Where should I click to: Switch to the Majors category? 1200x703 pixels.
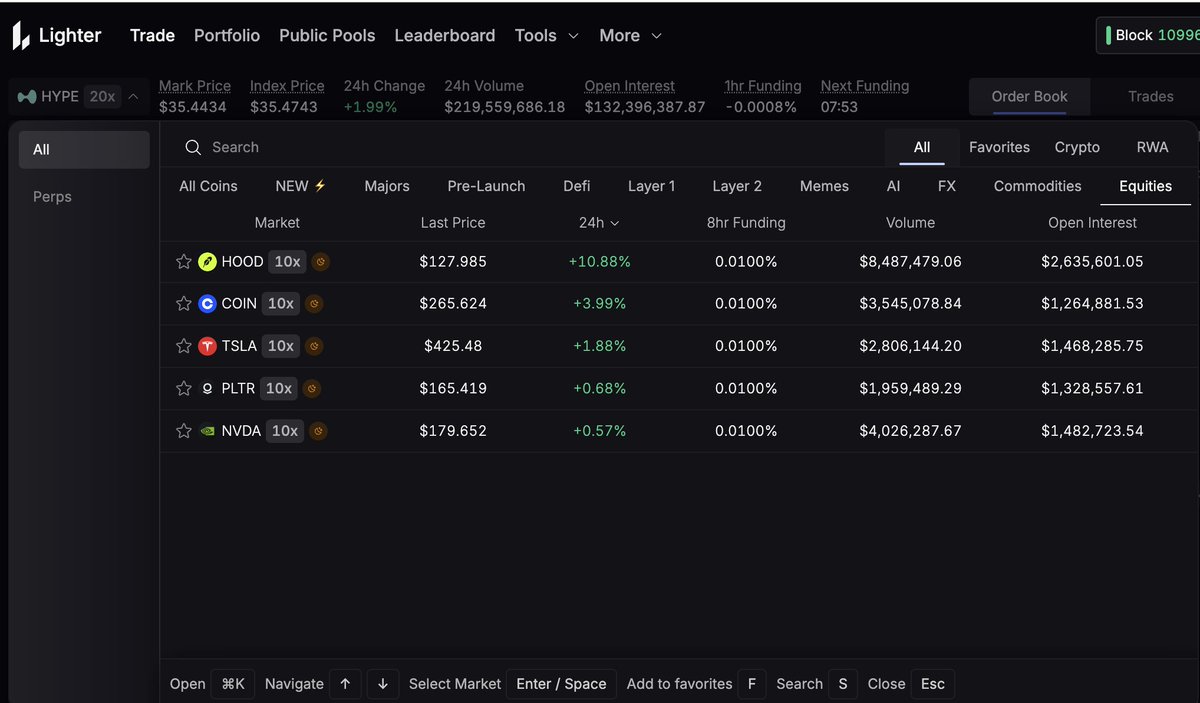(x=387, y=186)
